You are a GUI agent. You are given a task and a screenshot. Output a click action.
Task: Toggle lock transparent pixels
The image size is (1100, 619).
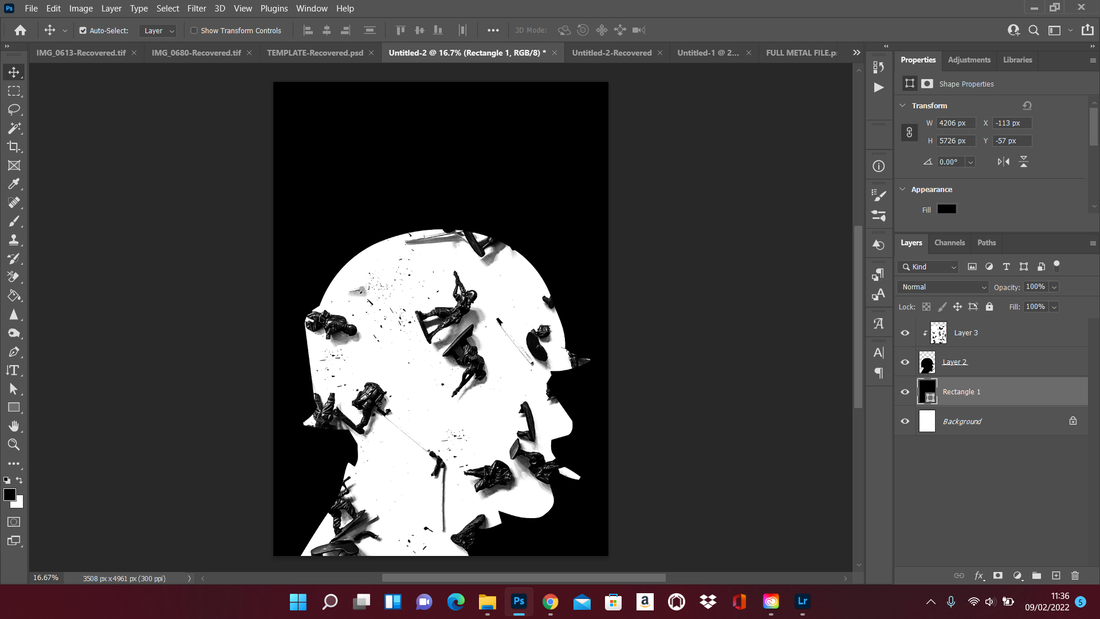click(x=926, y=307)
